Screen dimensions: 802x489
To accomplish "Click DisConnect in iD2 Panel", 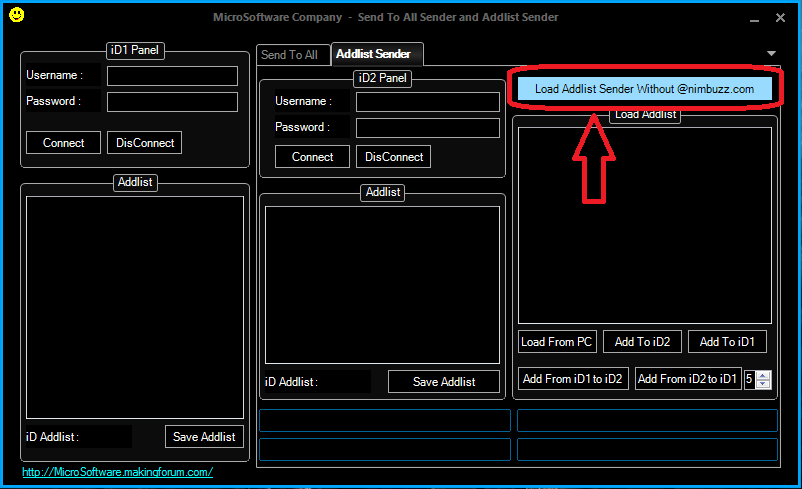I will [394, 157].
